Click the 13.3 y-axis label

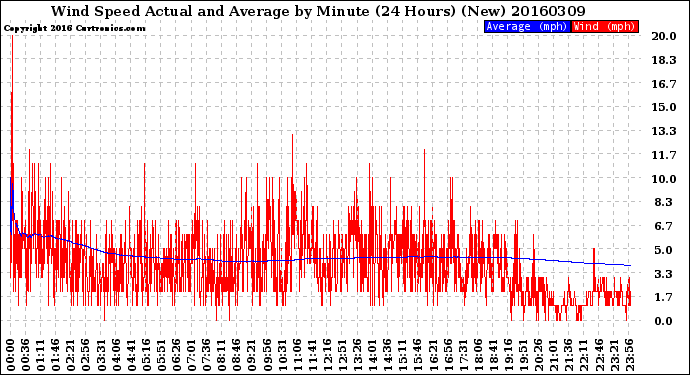[x=664, y=131]
